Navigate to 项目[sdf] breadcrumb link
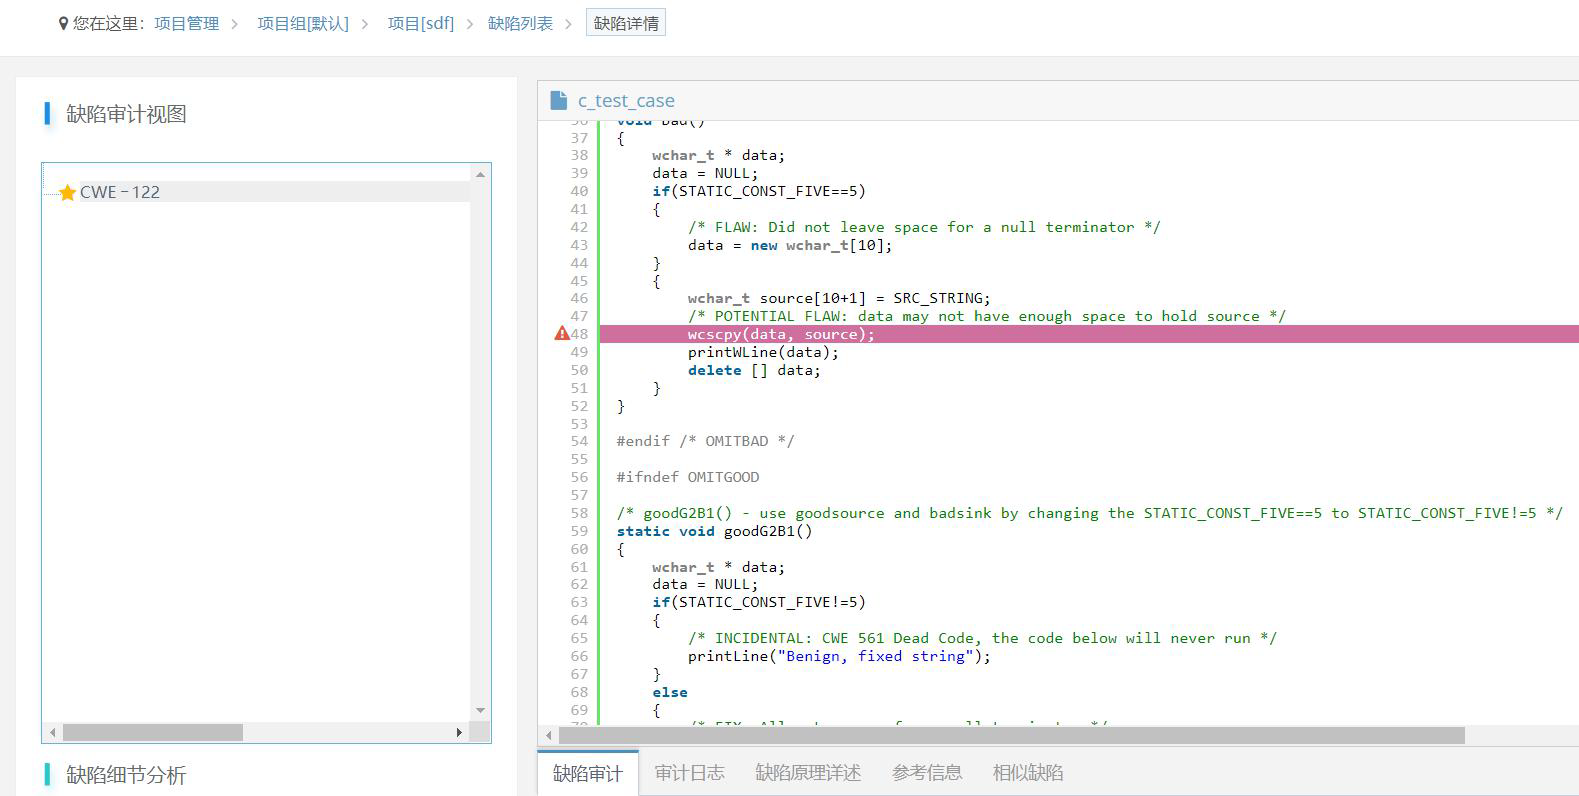 point(420,23)
